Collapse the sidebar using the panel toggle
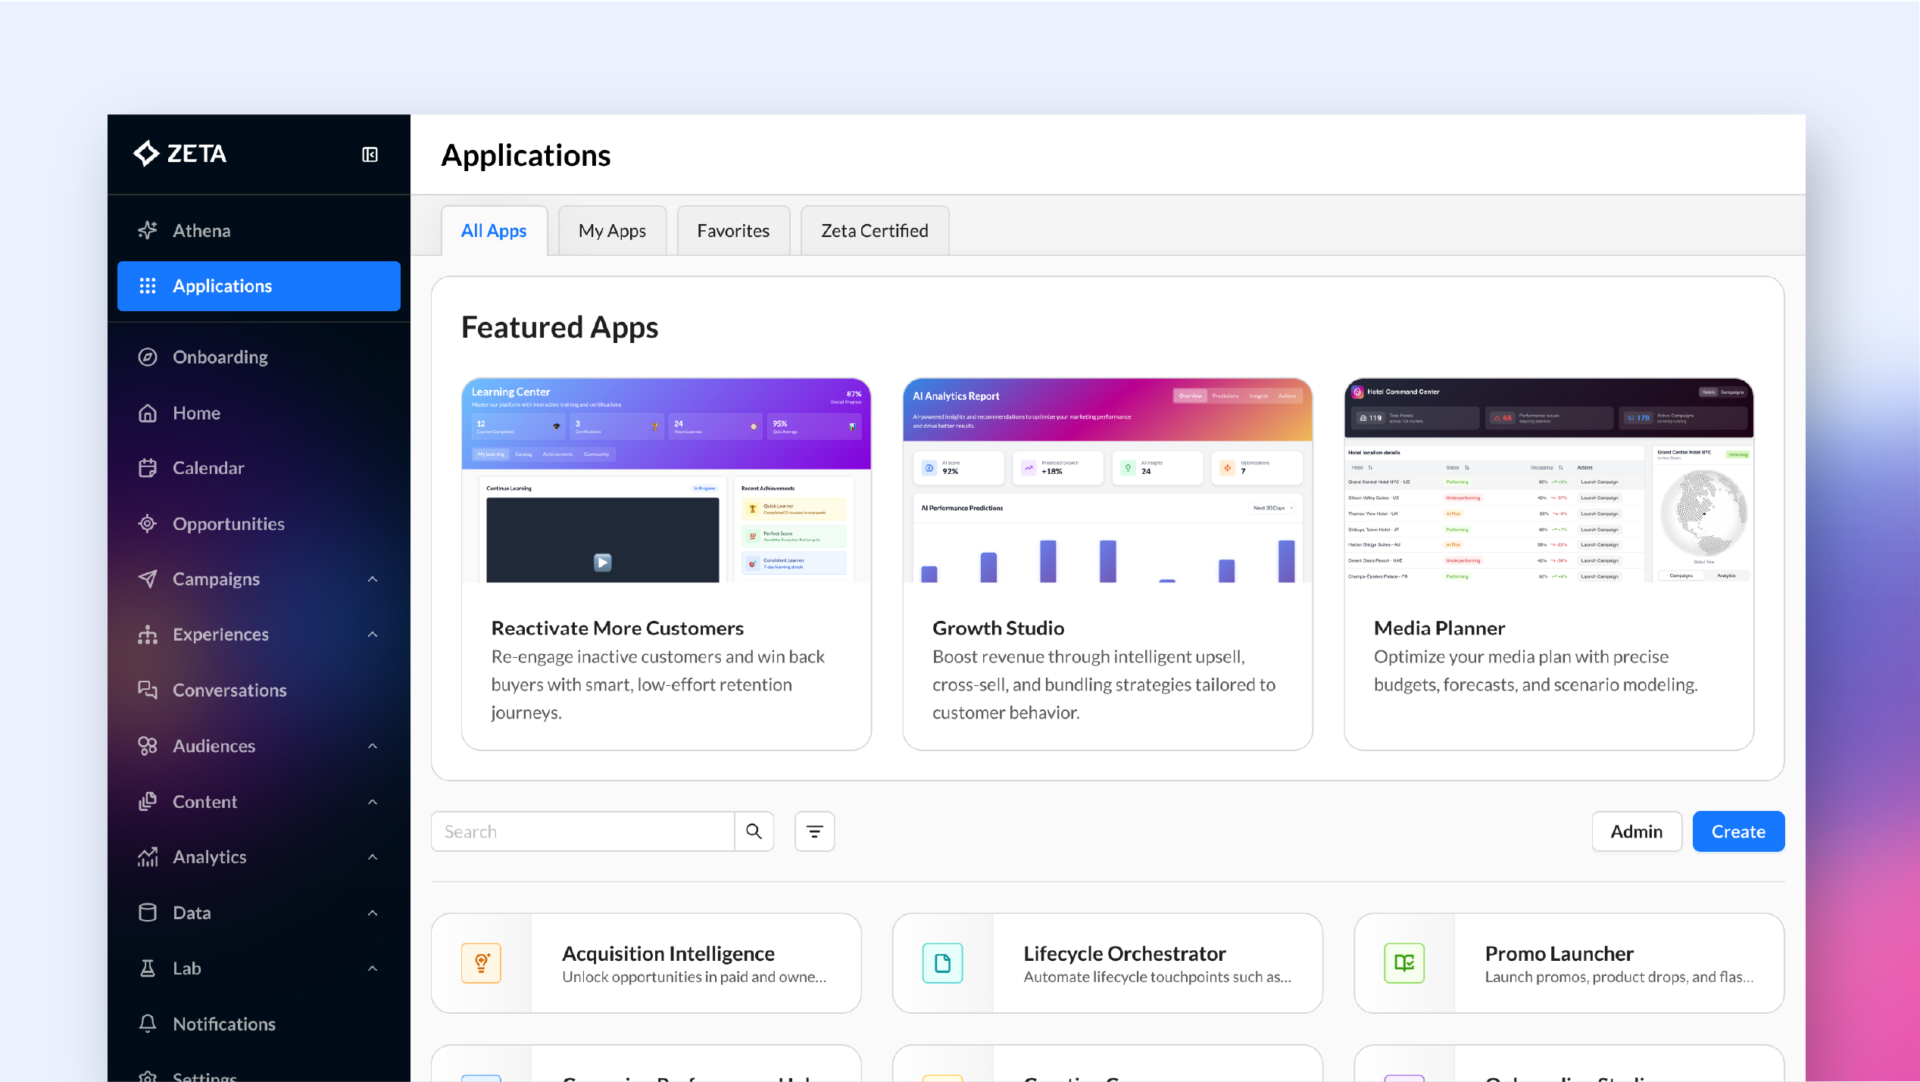 369,154
